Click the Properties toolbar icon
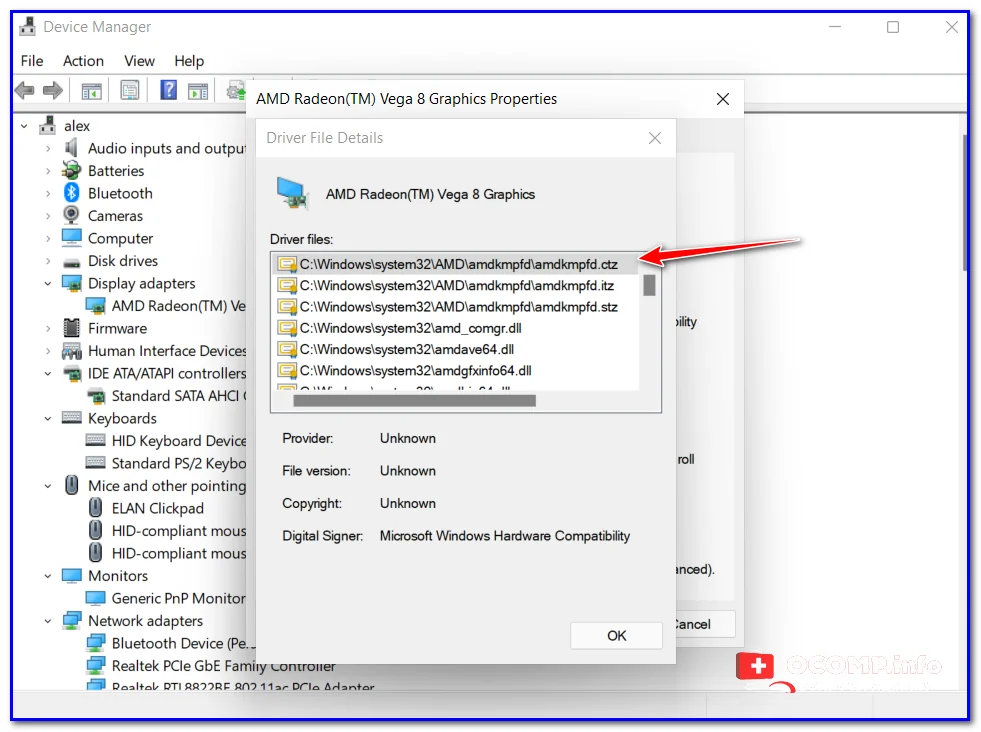 [x=130, y=91]
